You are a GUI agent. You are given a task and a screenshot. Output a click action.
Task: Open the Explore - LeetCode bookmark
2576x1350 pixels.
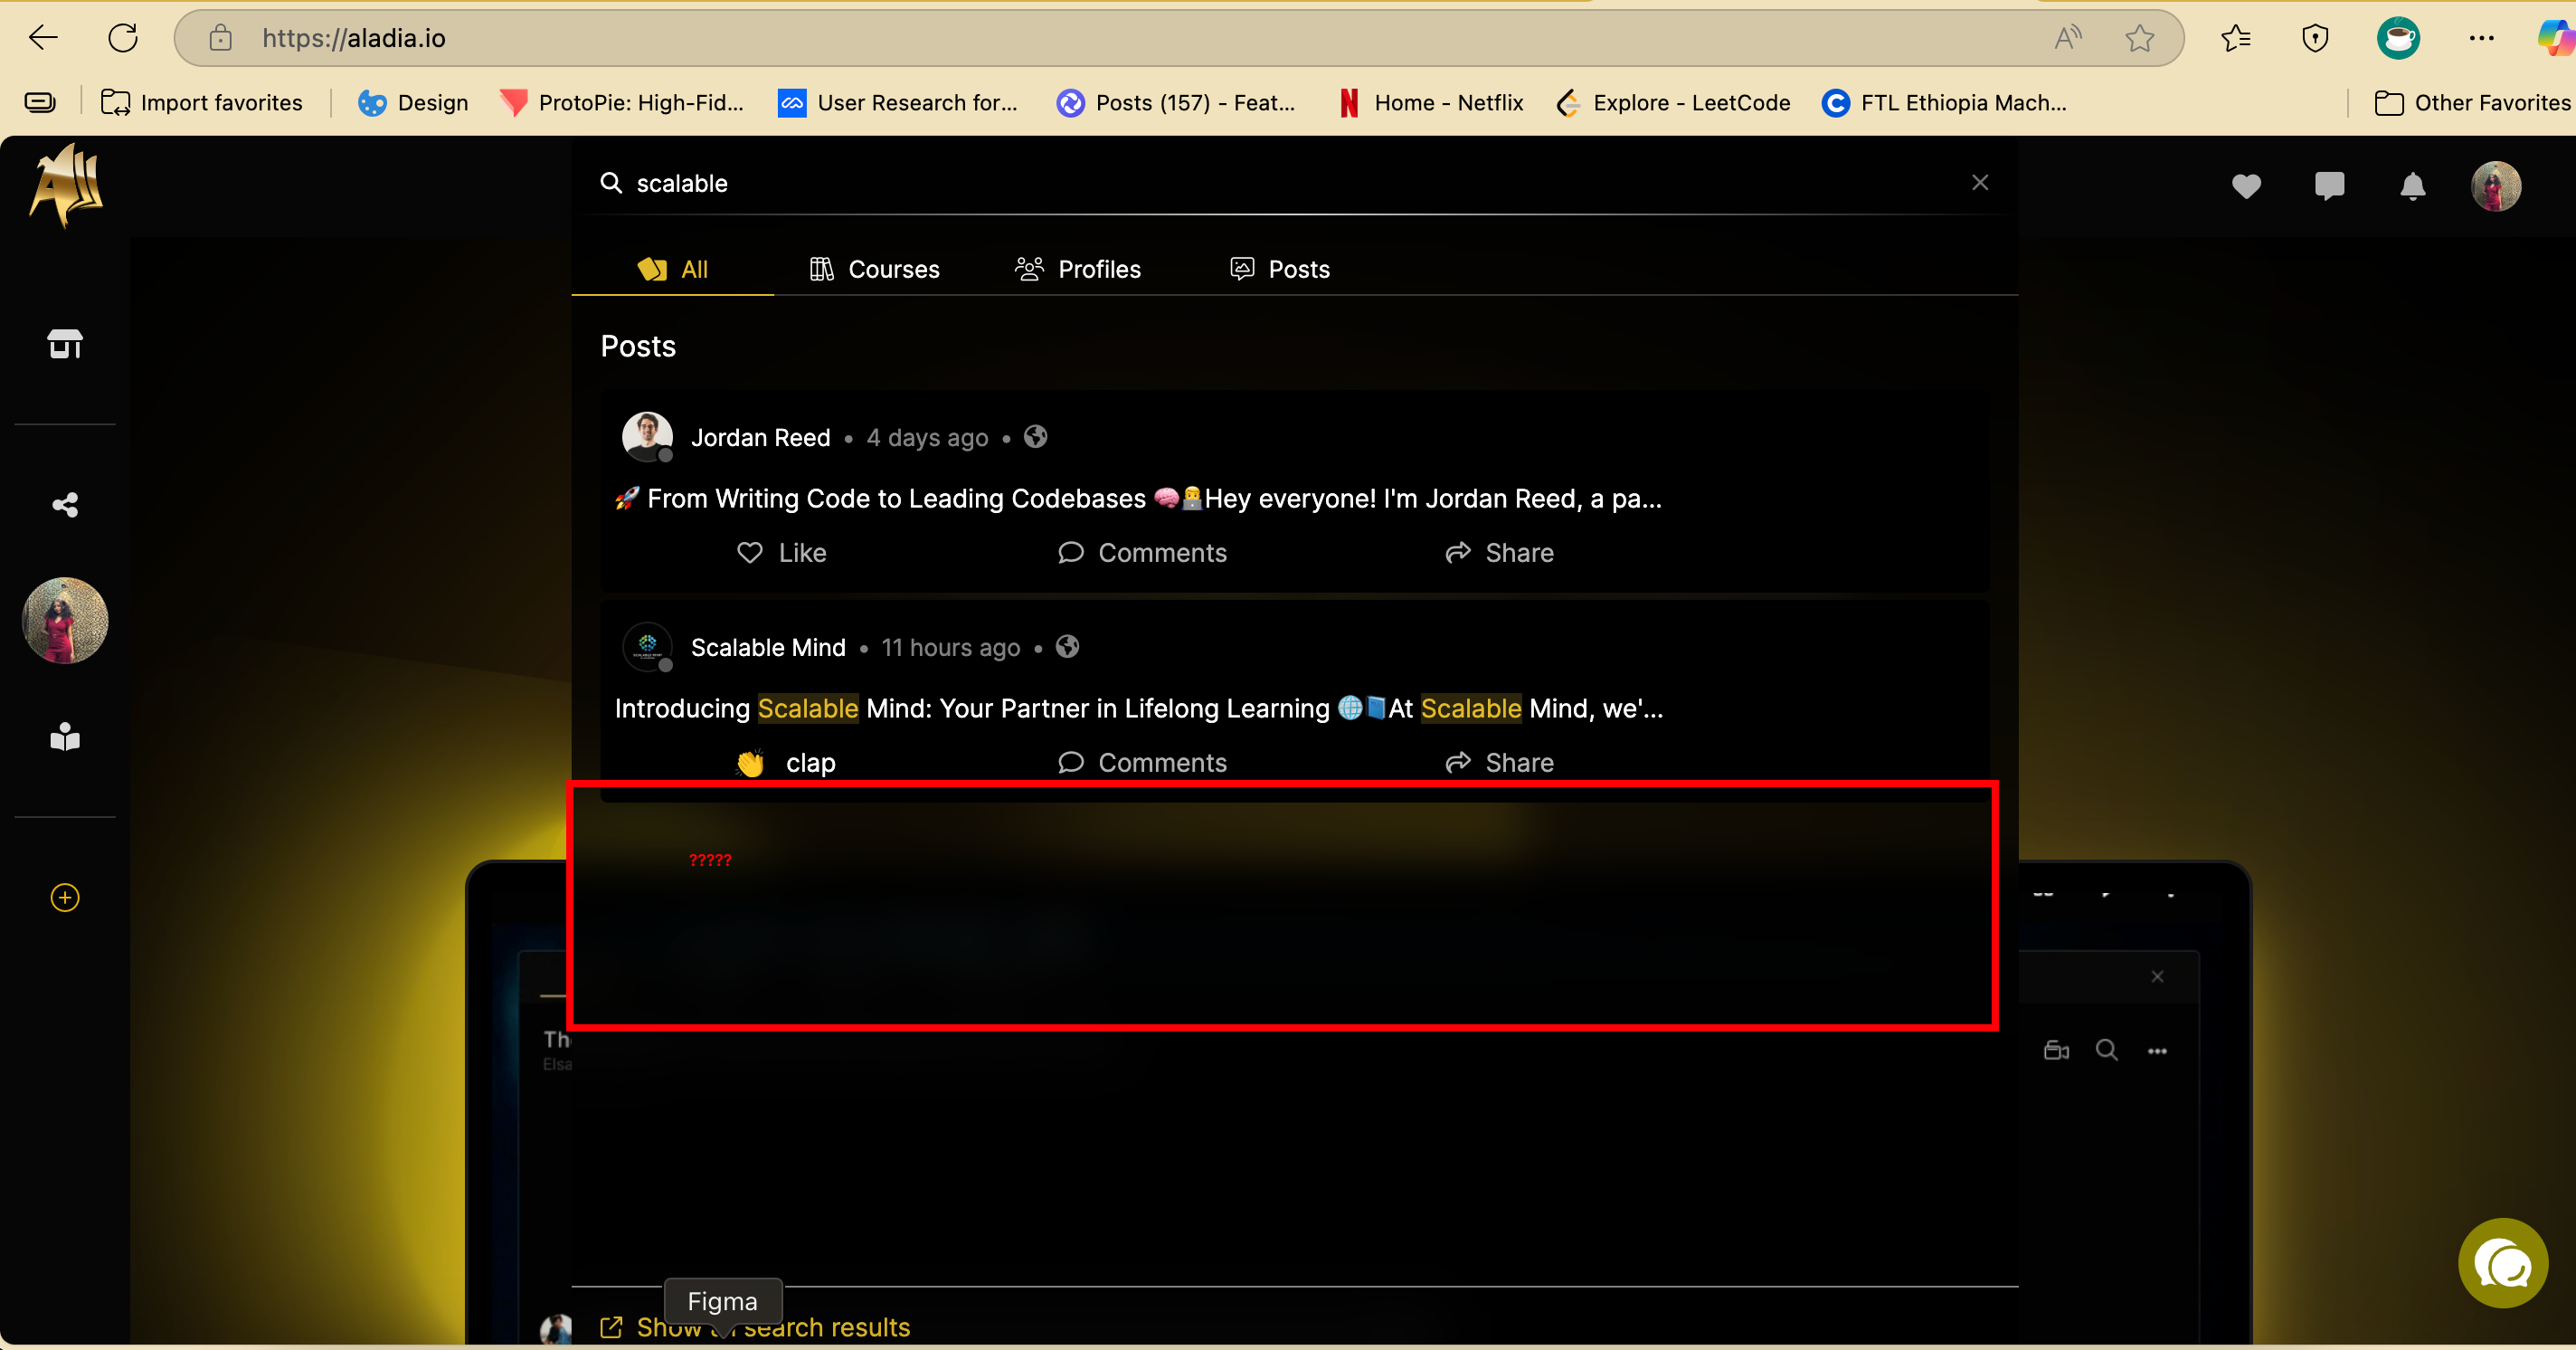[x=1673, y=103]
